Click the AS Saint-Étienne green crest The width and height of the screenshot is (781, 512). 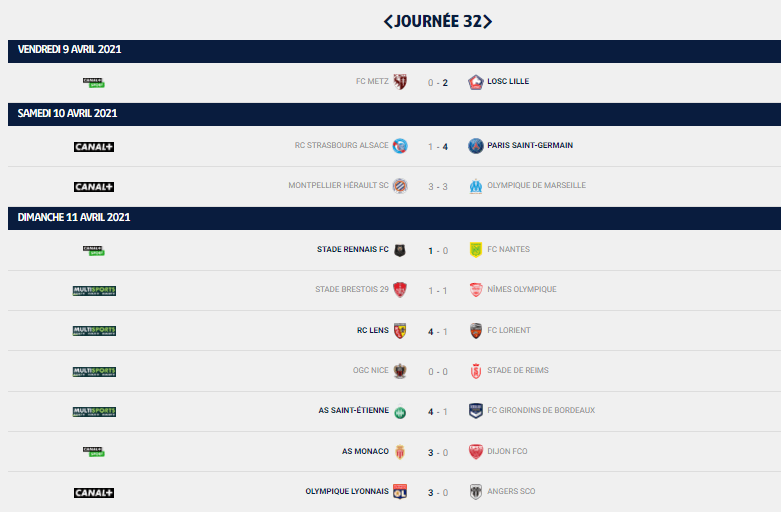click(400, 412)
